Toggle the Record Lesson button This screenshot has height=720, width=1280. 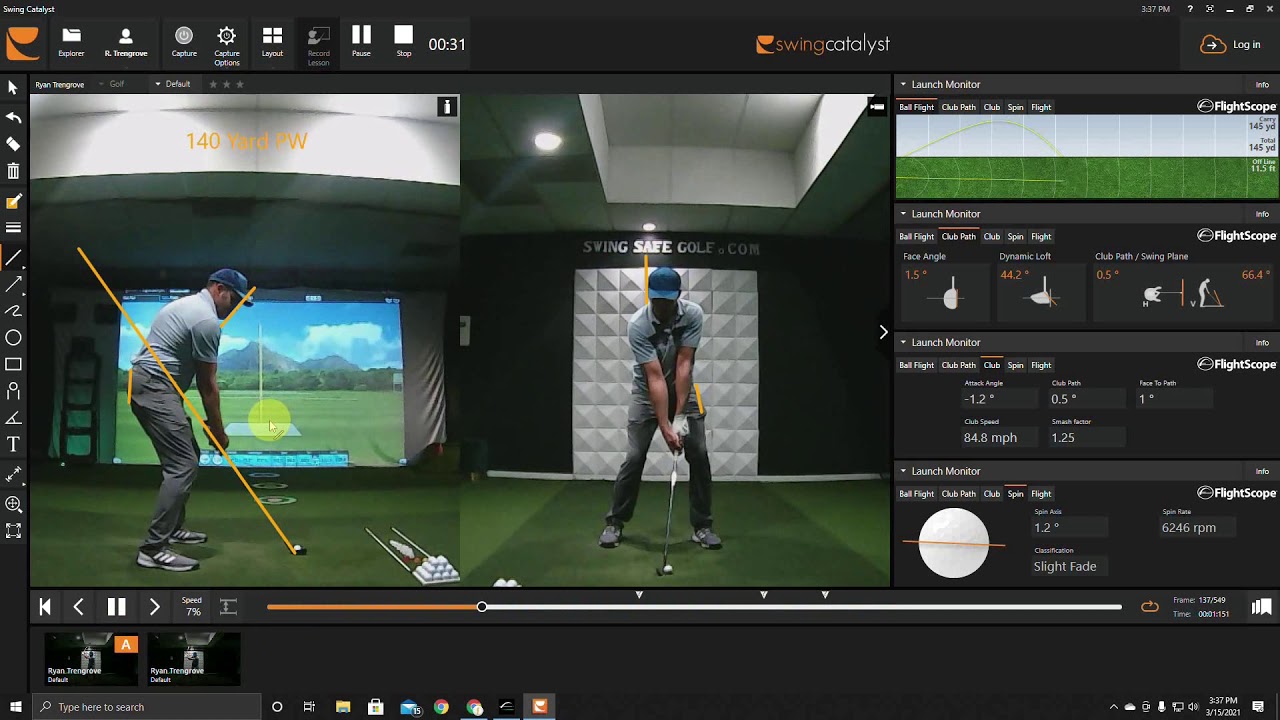point(318,44)
